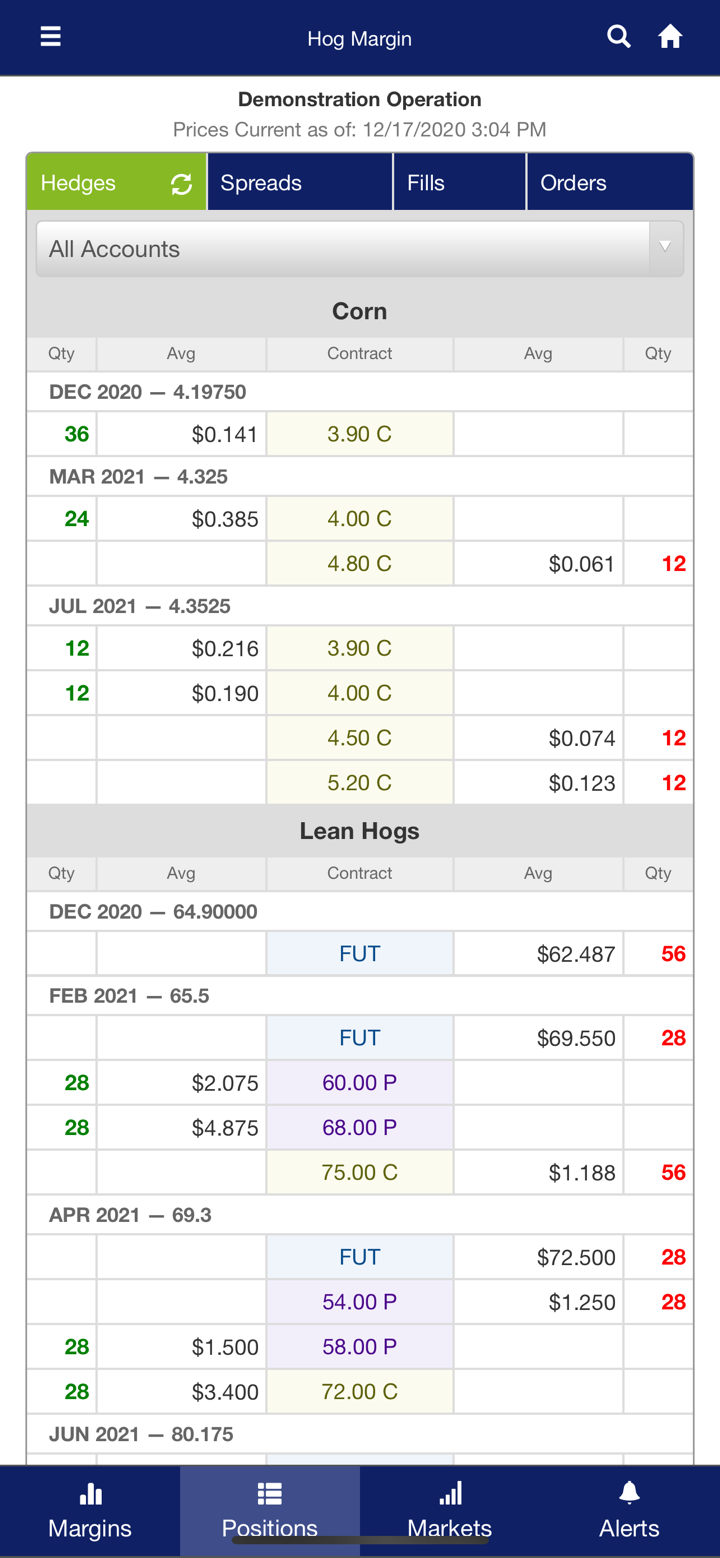Open Markets chart icon
The image size is (720, 1558).
(x=450, y=1494)
